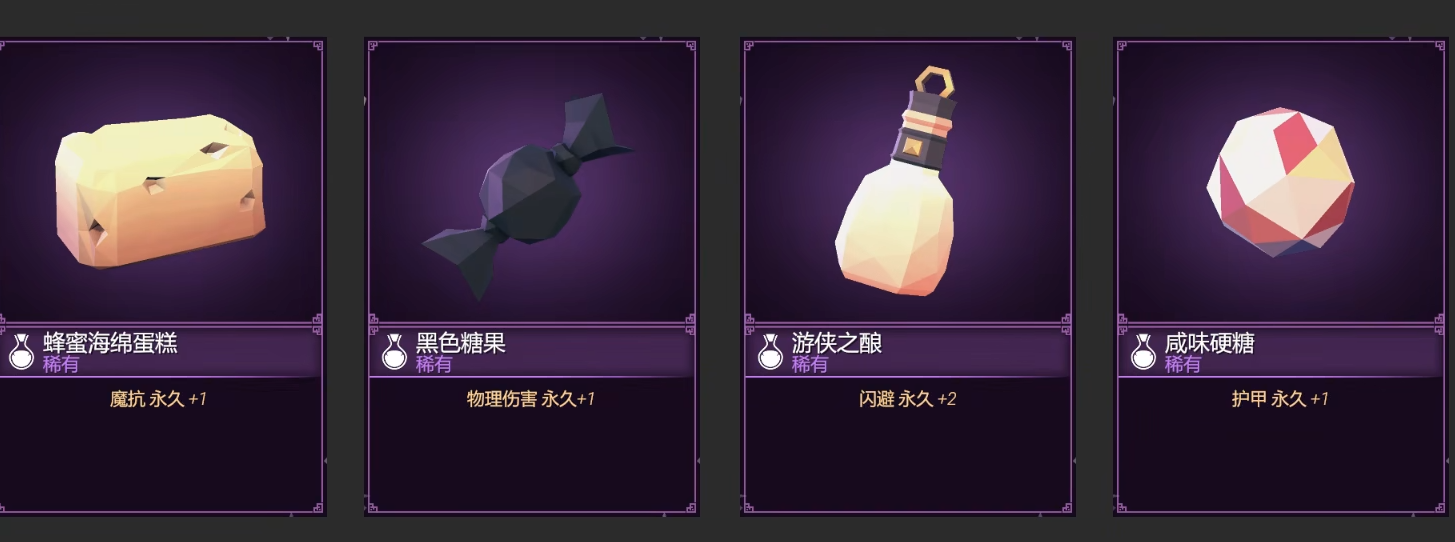Select the 魔抗 永久 +1 effect text
The width and height of the screenshot is (1455, 542).
[x=158, y=399]
